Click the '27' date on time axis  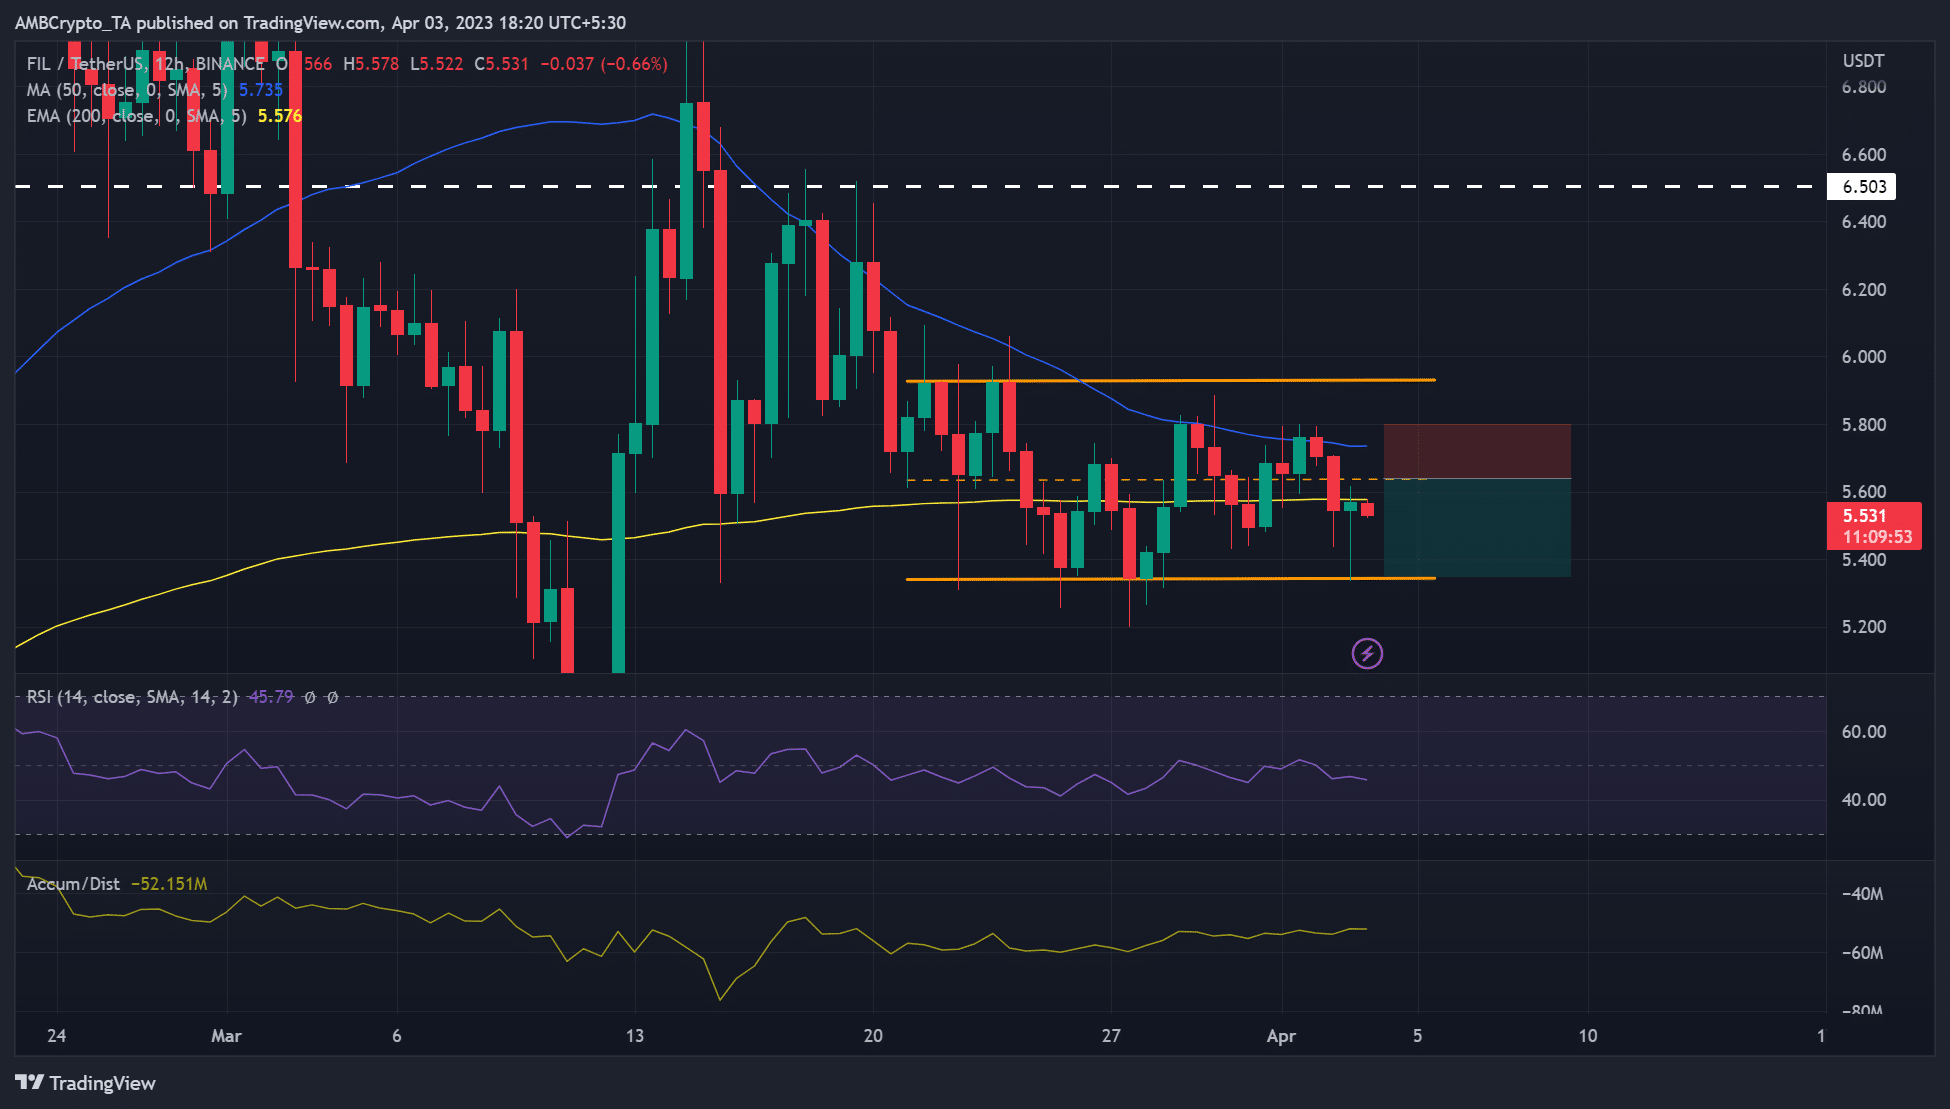click(x=1111, y=1036)
